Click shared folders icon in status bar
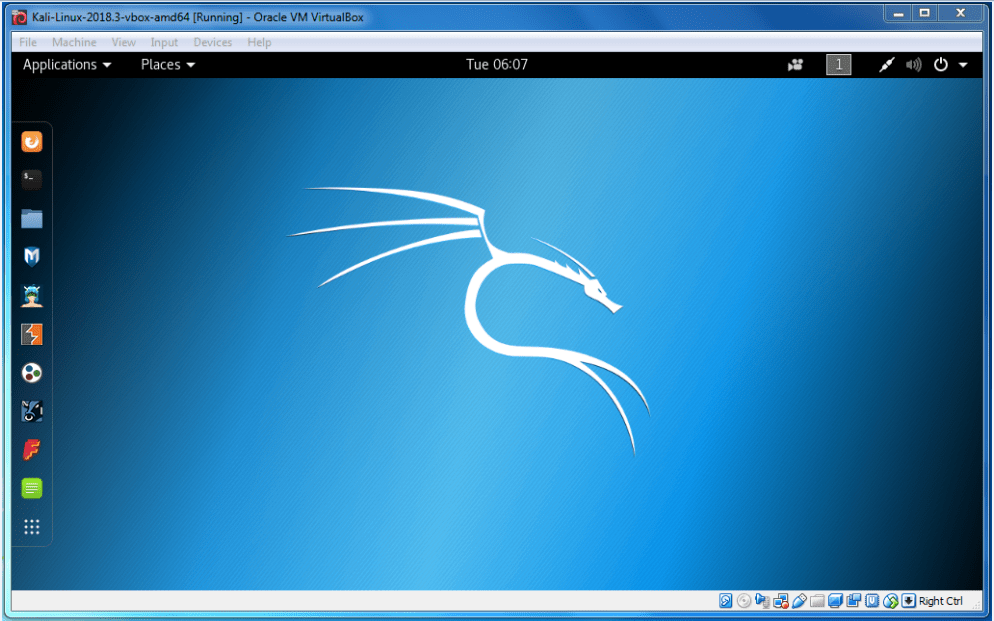The width and height of the screenshot is (994, 621). [817, 601]
